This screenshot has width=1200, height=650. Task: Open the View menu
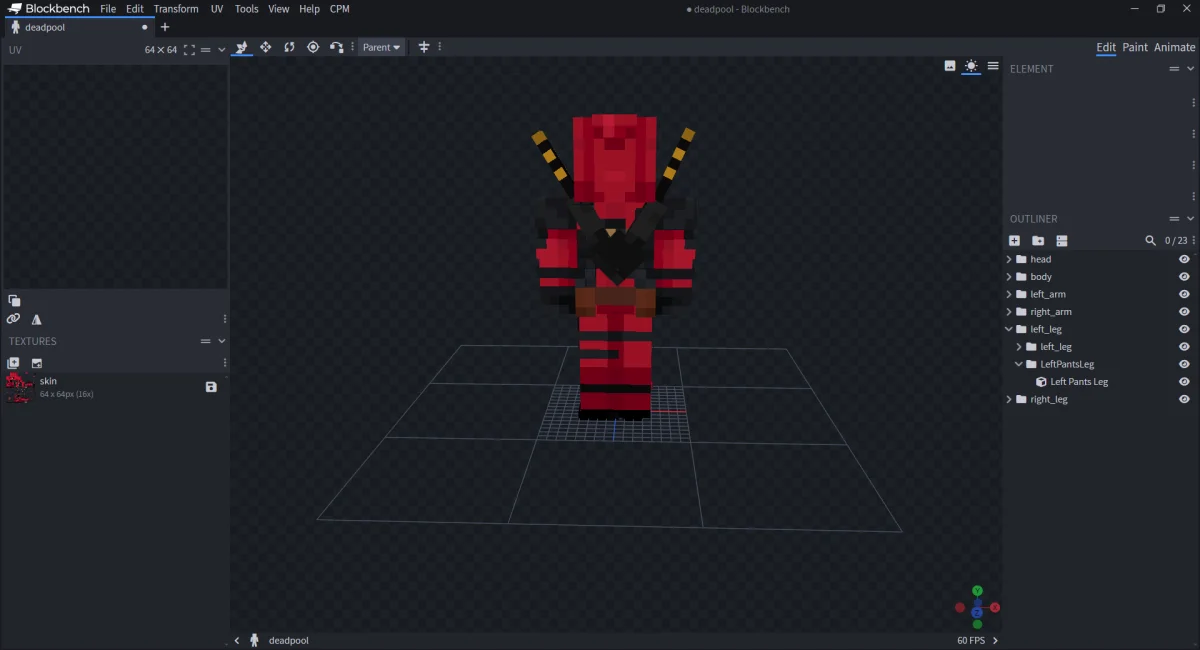pos(279,8)
